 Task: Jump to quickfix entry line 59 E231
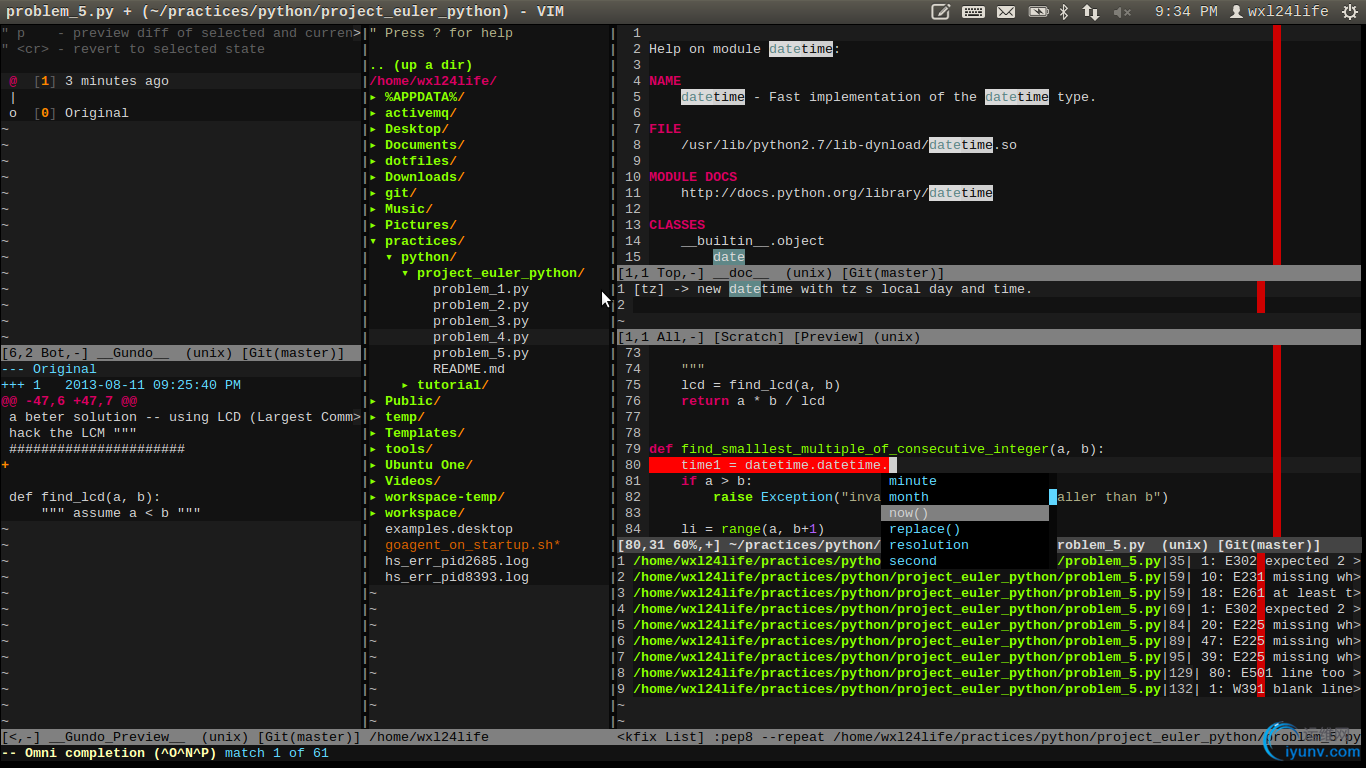(989, 577)
